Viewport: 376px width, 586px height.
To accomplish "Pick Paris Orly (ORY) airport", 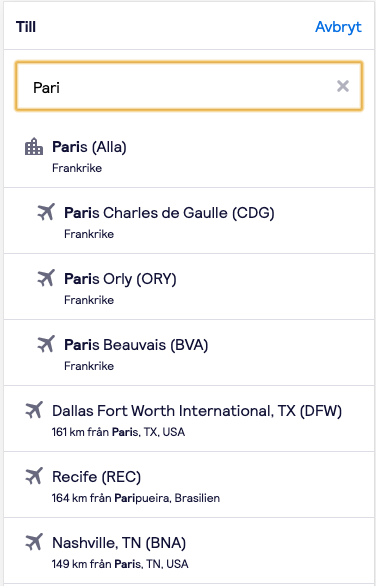I will coord(188,287).
